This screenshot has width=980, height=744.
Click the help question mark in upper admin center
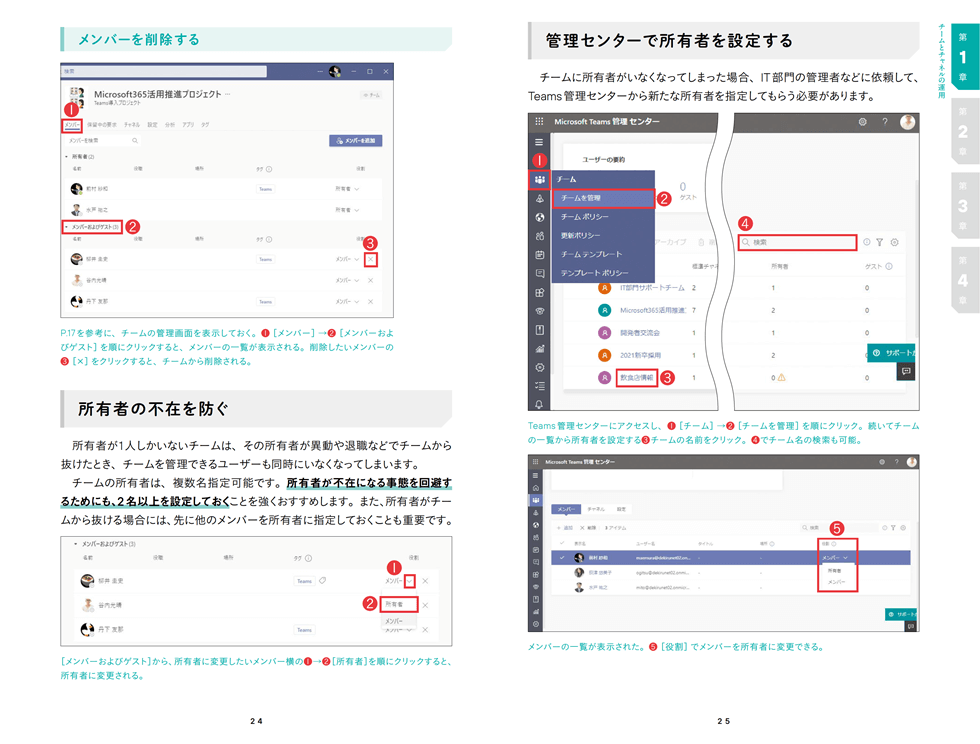tap(885, 122)
